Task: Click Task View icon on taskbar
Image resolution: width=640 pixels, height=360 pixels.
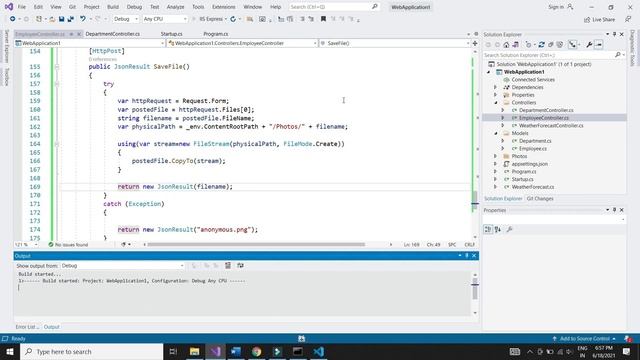Action: [x=173, y=351]
